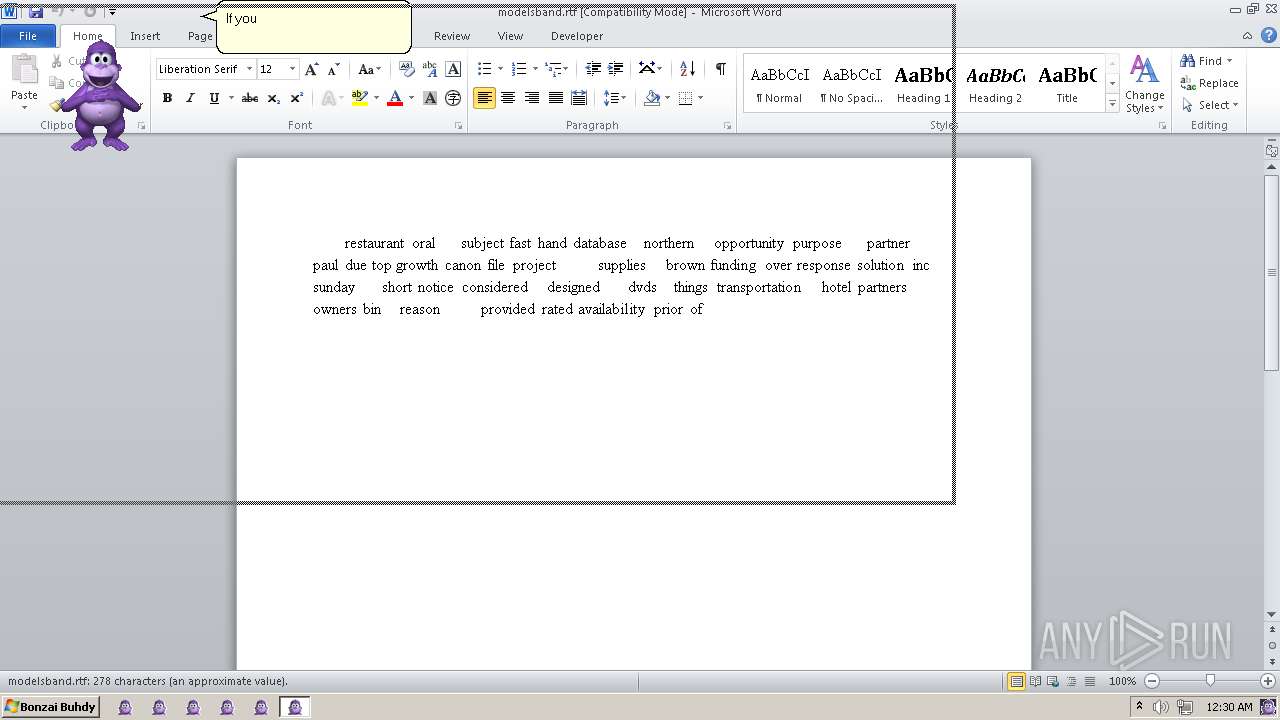Click Shrink Font icon
The width and height of the screenshot is (1280, 720).
(x=334, y=69)
